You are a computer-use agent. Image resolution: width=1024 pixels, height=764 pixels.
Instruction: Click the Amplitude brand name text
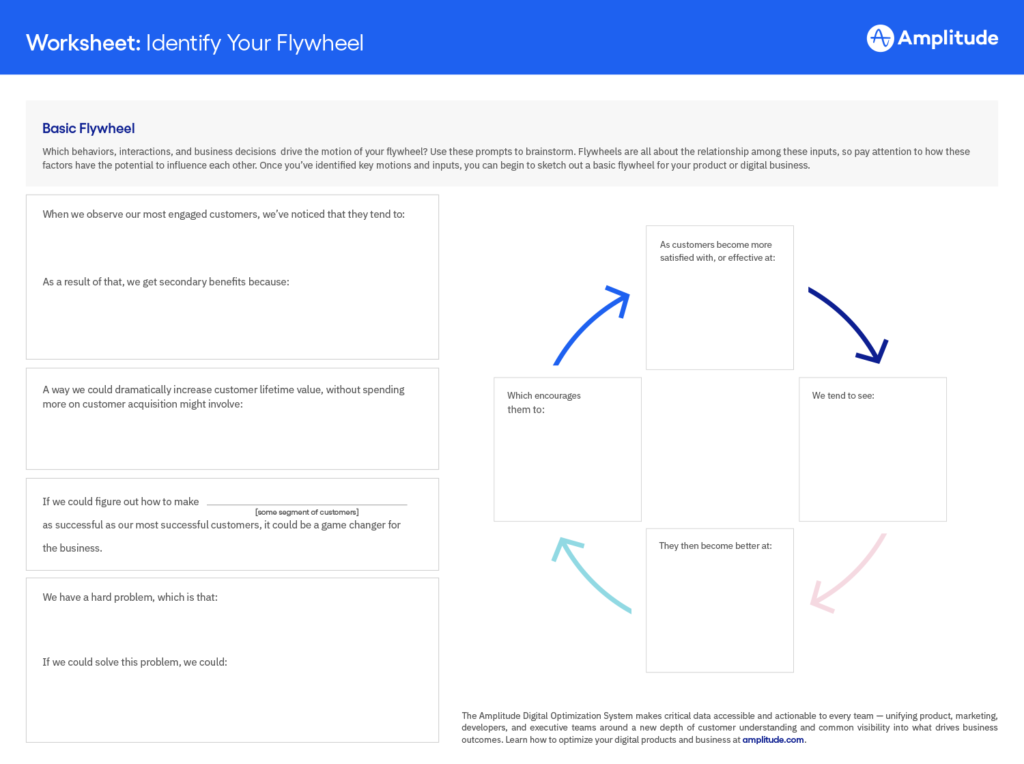(x=948, y=39)
